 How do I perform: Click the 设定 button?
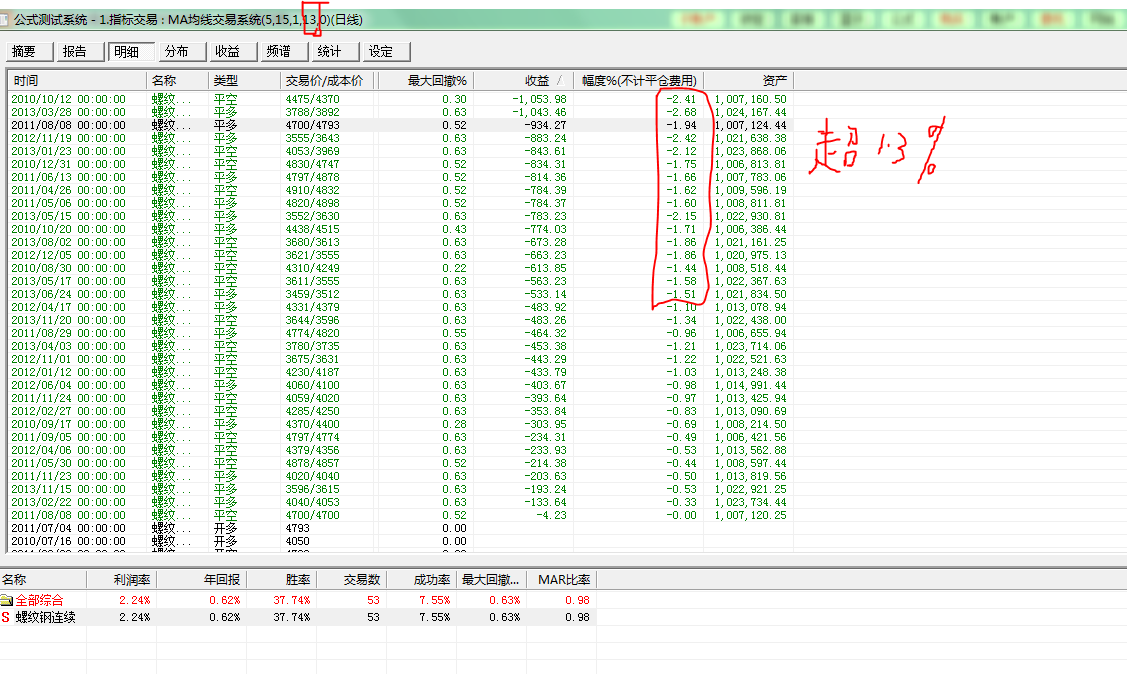pyautogui.click(x=380, y=52)
